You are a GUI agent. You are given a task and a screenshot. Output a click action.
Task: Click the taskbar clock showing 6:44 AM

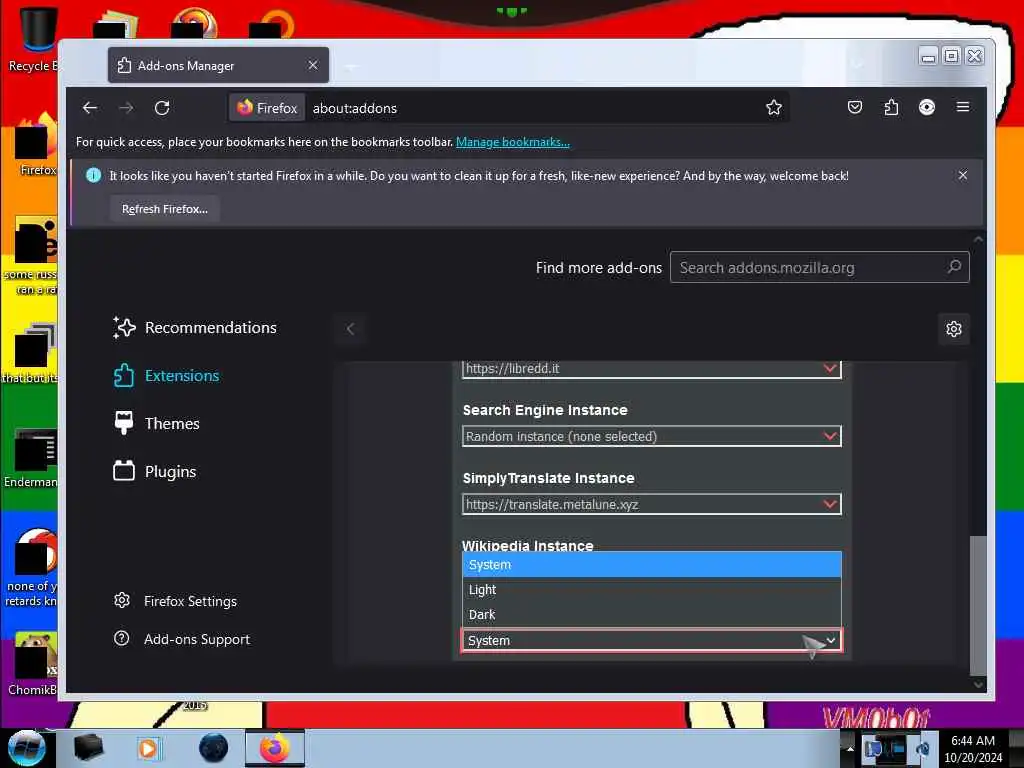click(973, 748)
